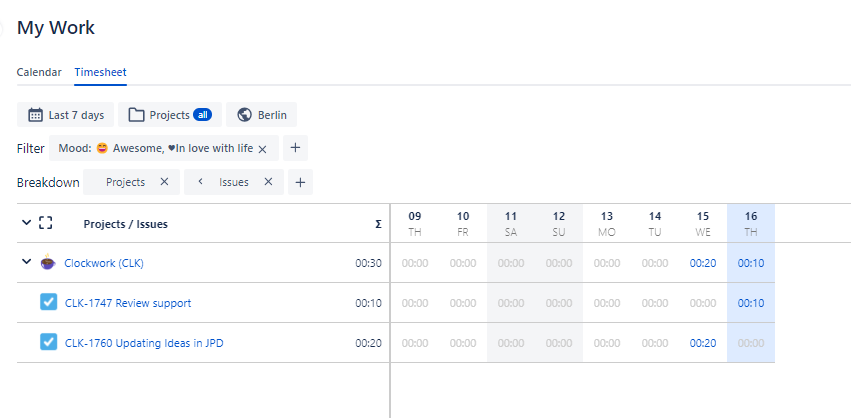
Task: Remove the Mood filter with X
Action: click(x=262, y=149)
